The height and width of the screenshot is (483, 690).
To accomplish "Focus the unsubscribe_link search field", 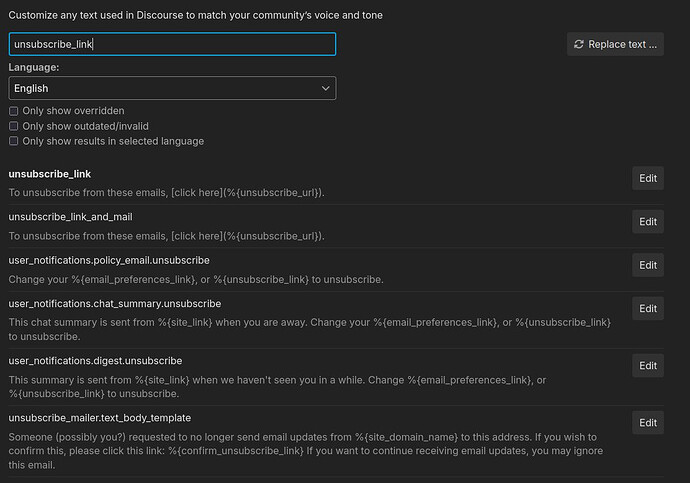I will (172, 44).
